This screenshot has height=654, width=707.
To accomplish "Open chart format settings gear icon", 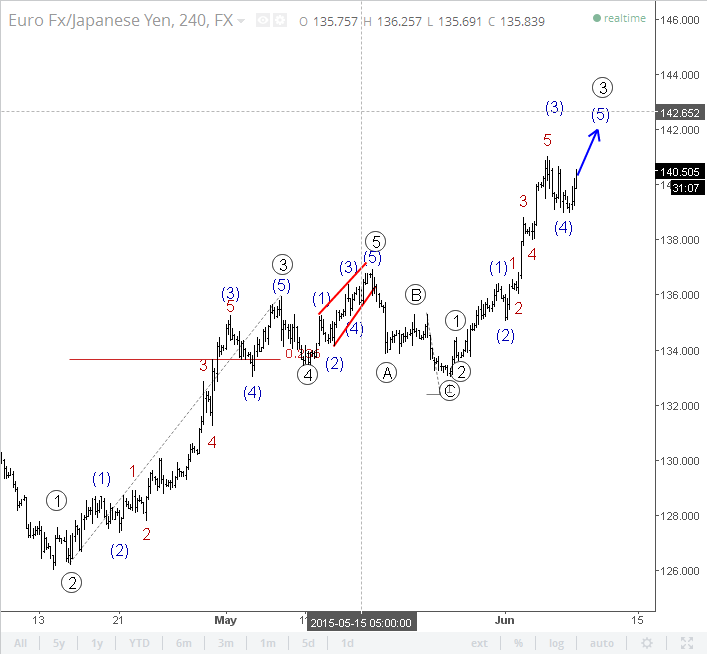I will tap(280, 20).
